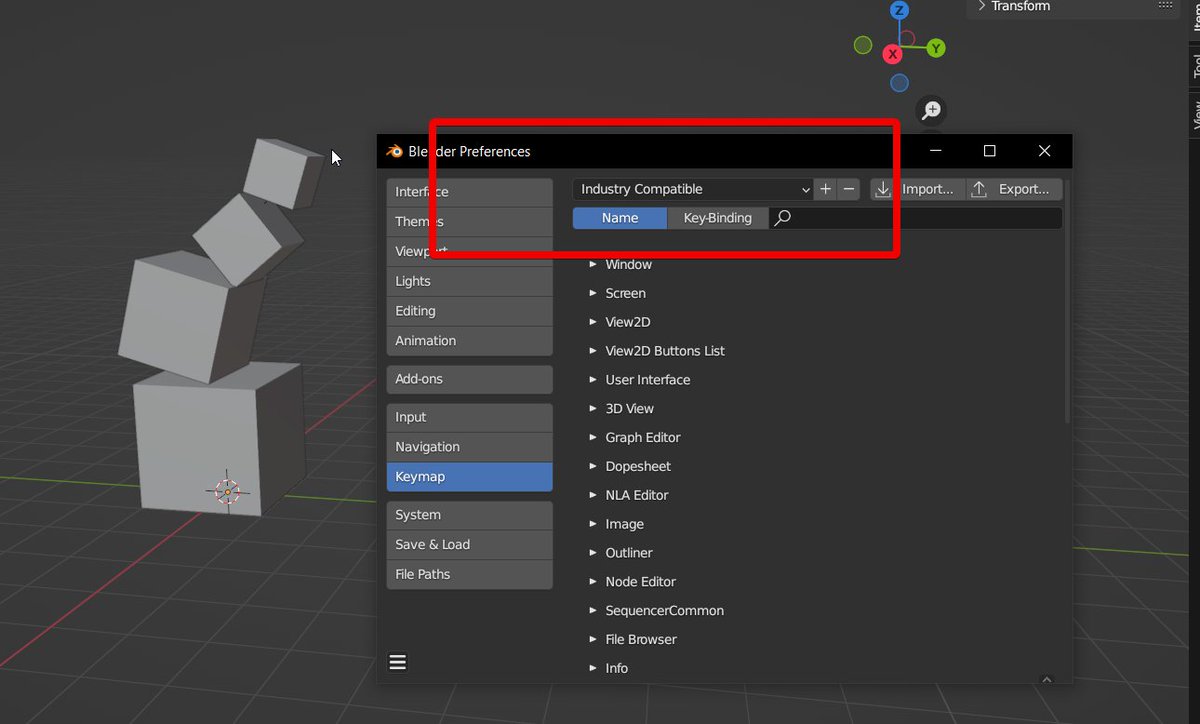Export the keymap configuration
Viewport: 1200px width, 724px height.
[1013, 189]
